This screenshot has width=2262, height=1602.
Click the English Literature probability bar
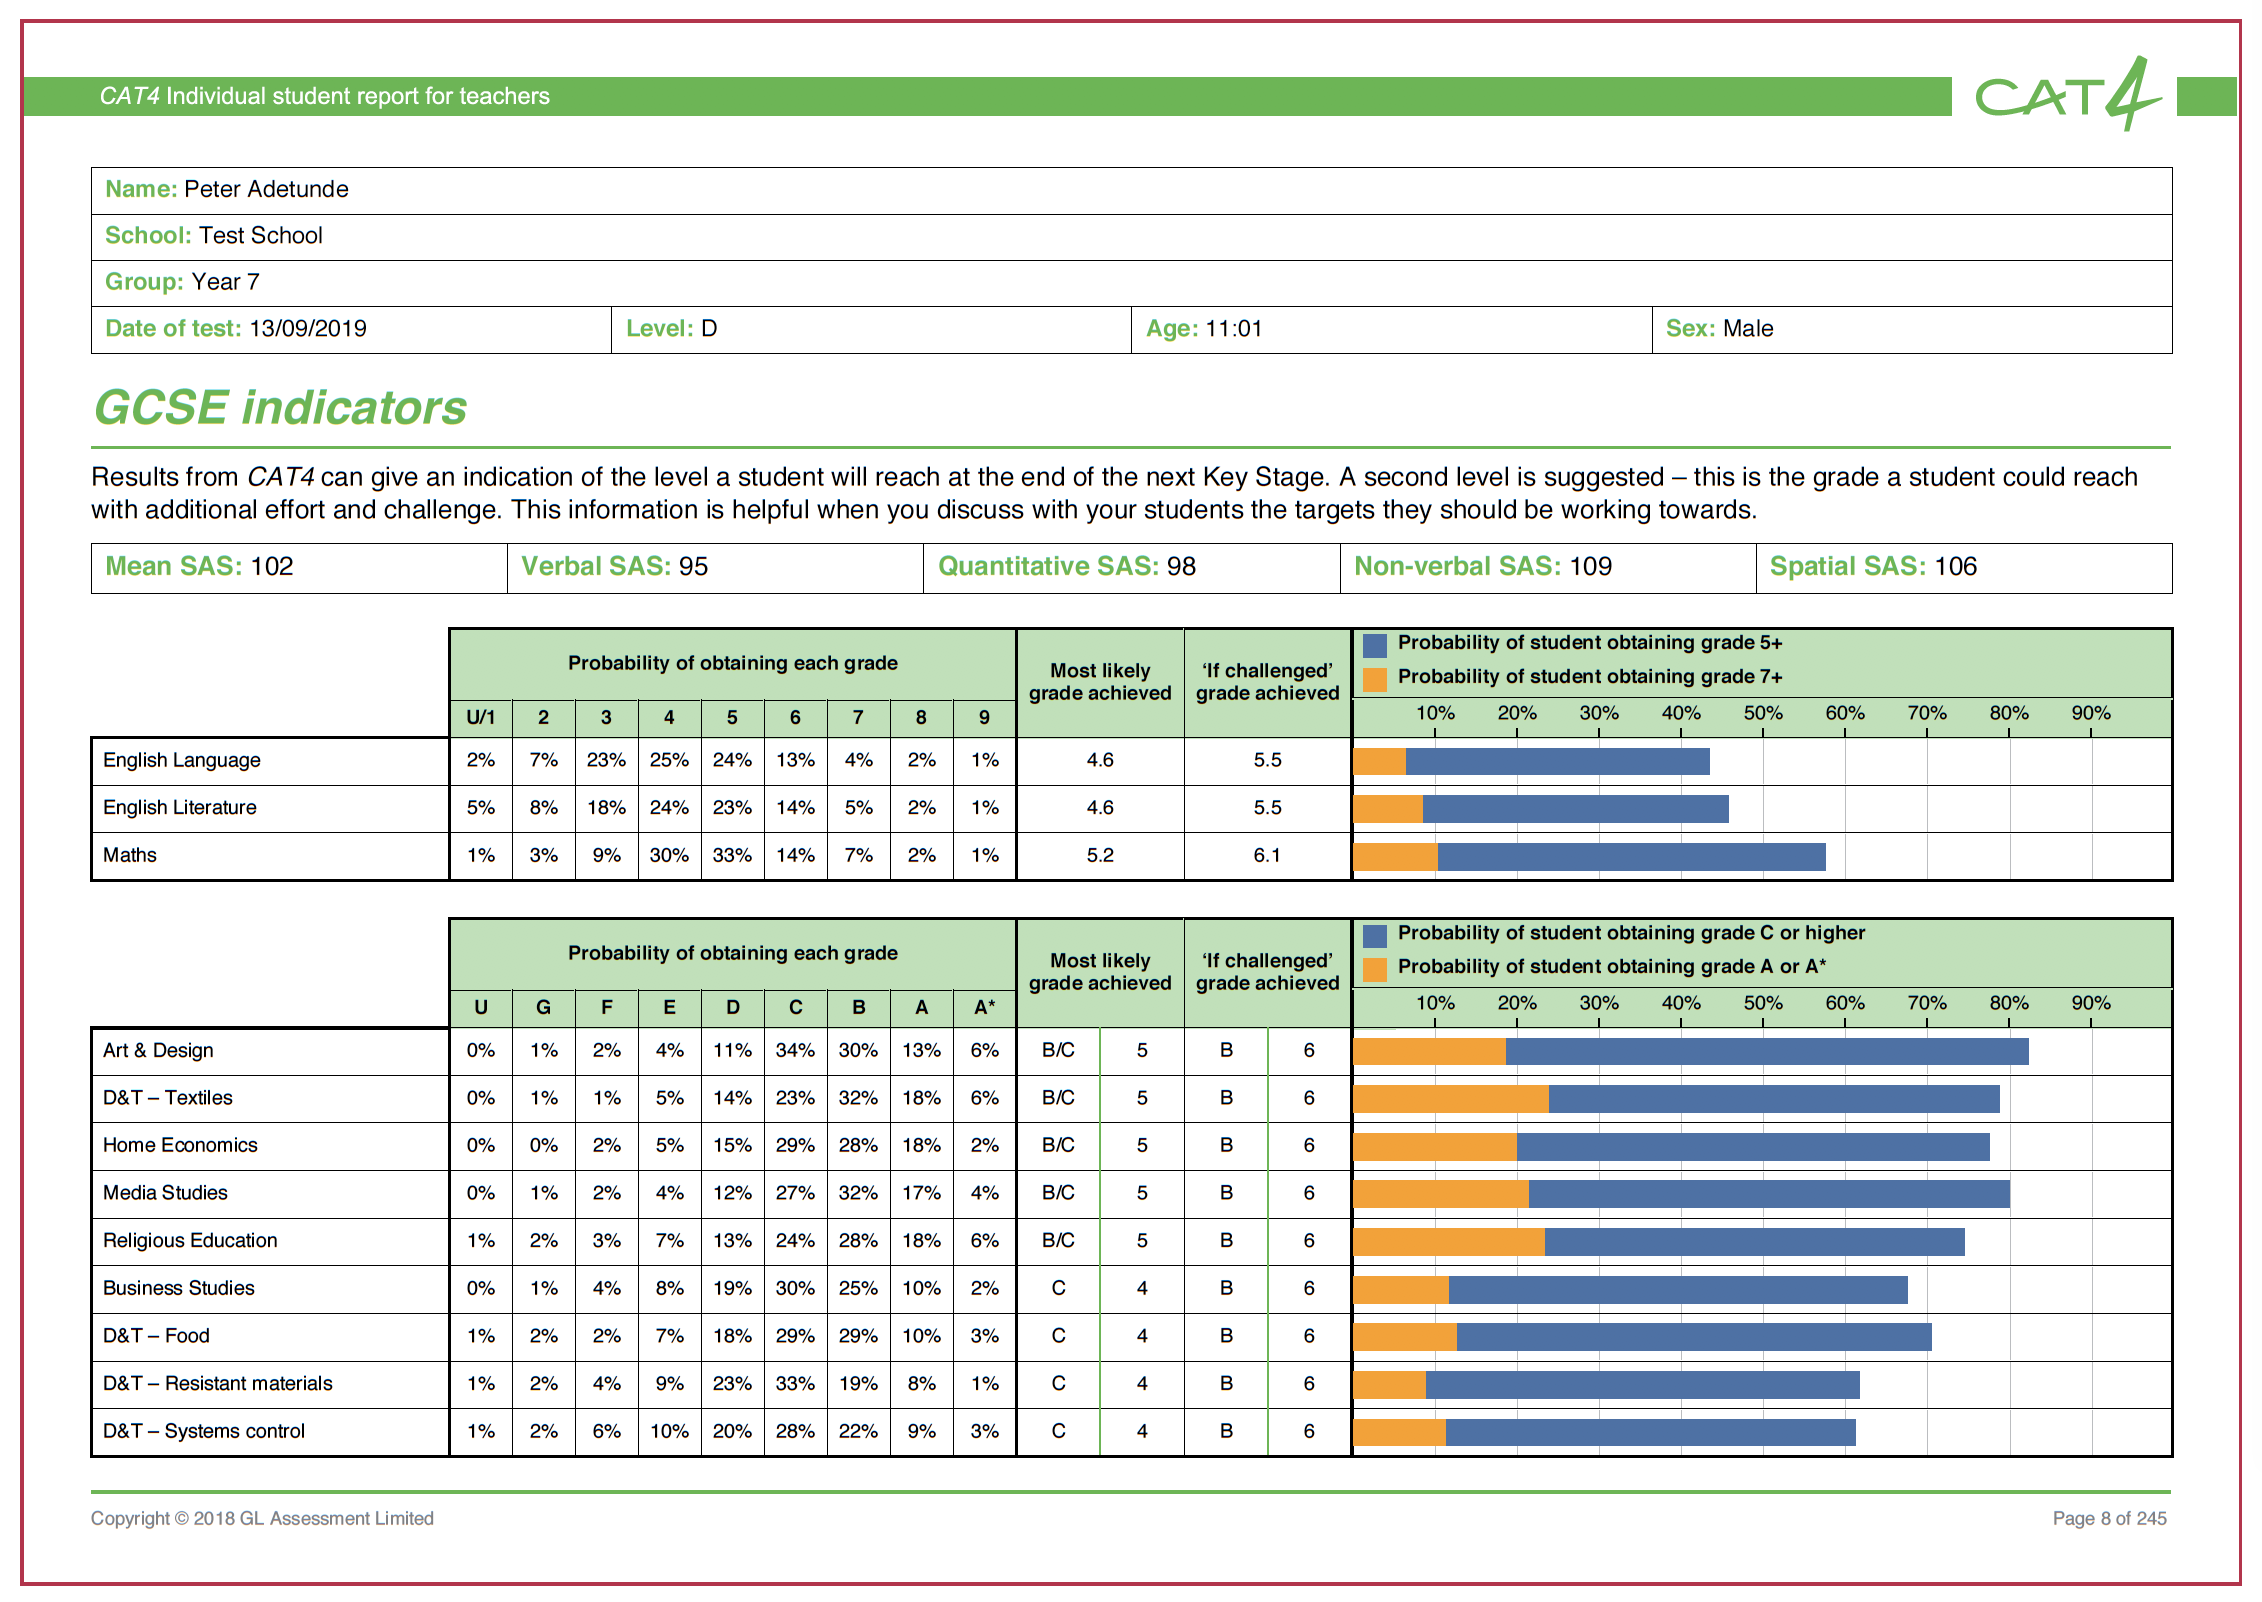pos(1541,809)
